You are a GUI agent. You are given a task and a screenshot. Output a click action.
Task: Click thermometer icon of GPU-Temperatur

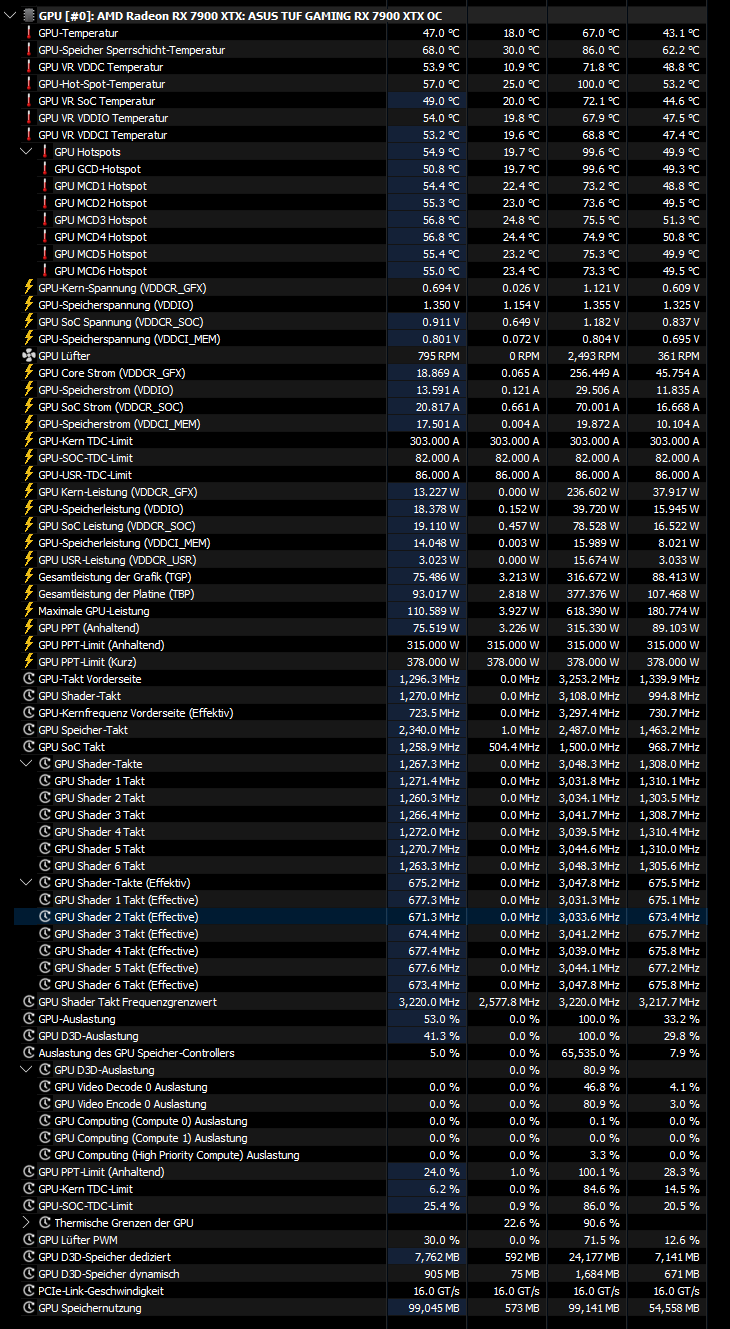tap(29, 33)
